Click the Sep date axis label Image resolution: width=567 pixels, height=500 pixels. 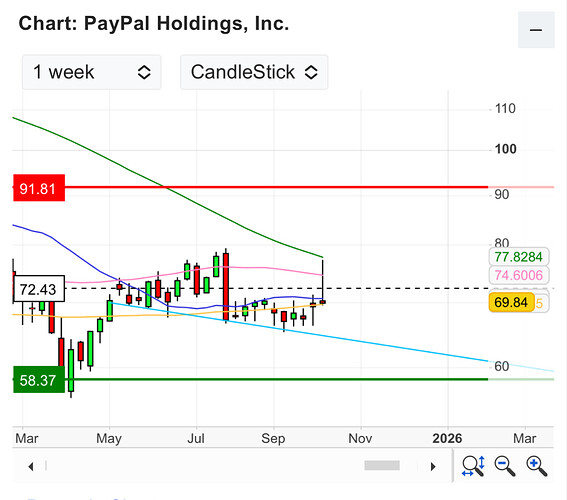click(273, 439)
